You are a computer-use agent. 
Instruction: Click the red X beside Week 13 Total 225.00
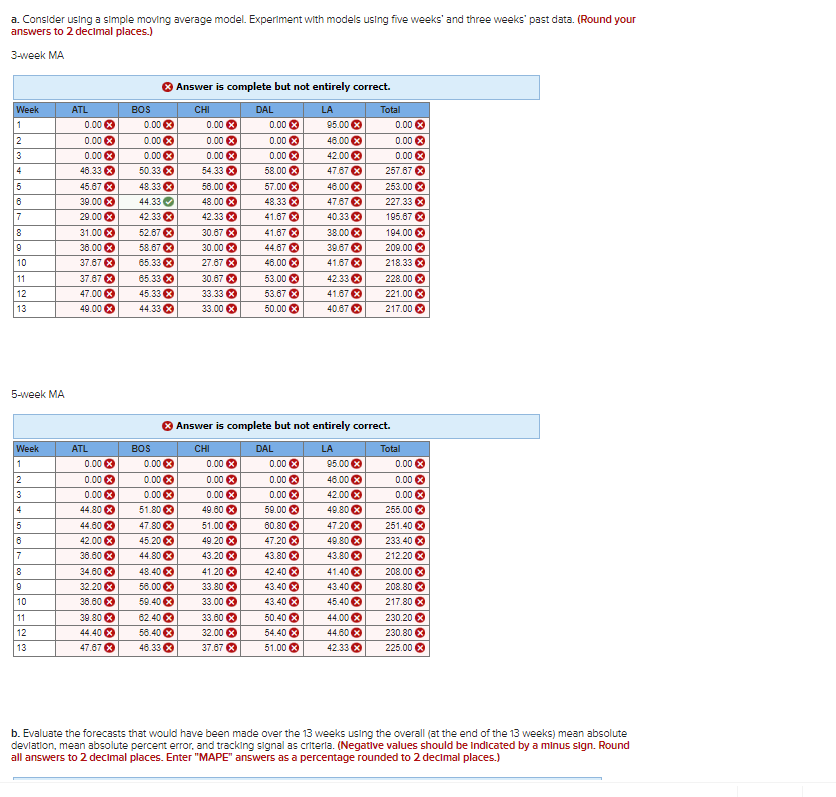[x=421, y=647]
